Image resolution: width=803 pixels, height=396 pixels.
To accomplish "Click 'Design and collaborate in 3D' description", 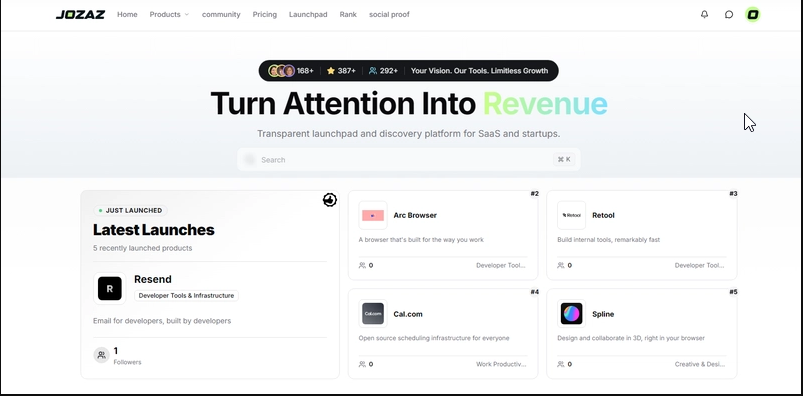I will click(631, 338).
